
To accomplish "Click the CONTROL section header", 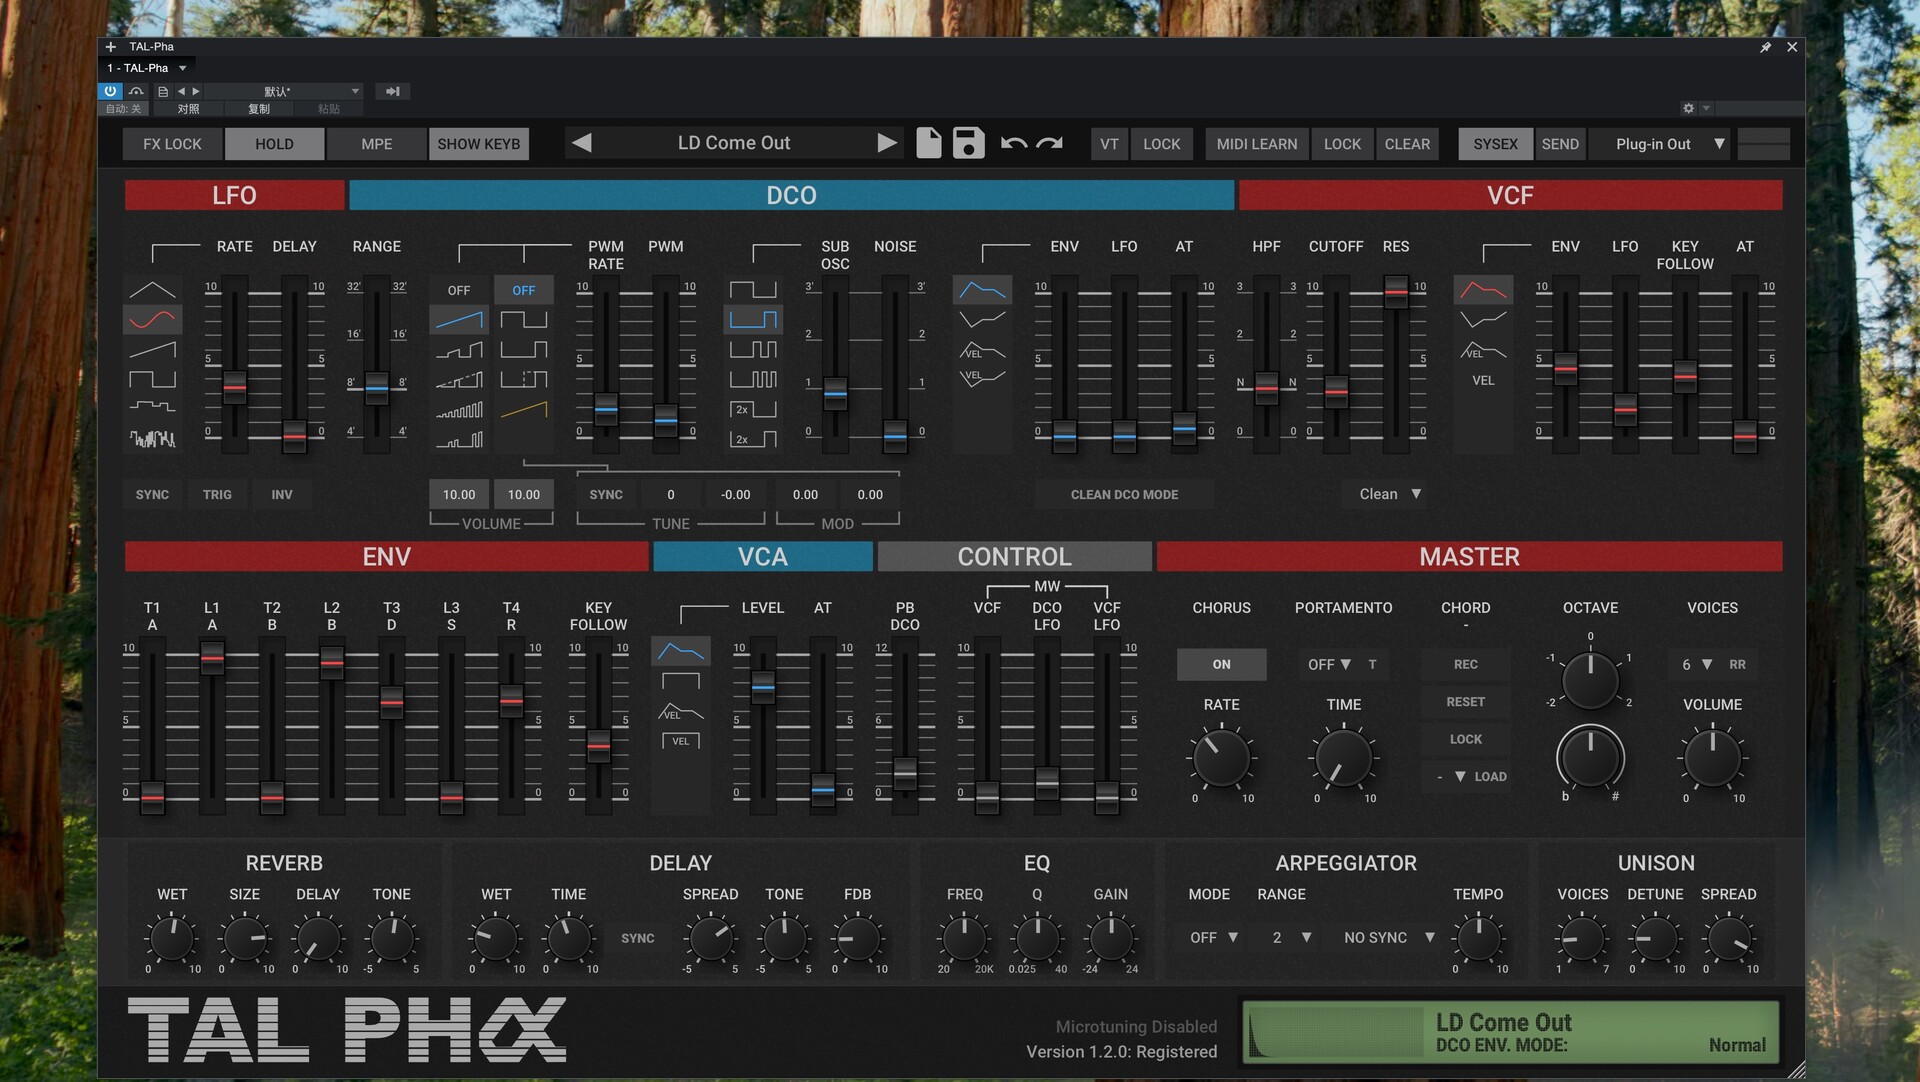I will [x=1014, y=557].
